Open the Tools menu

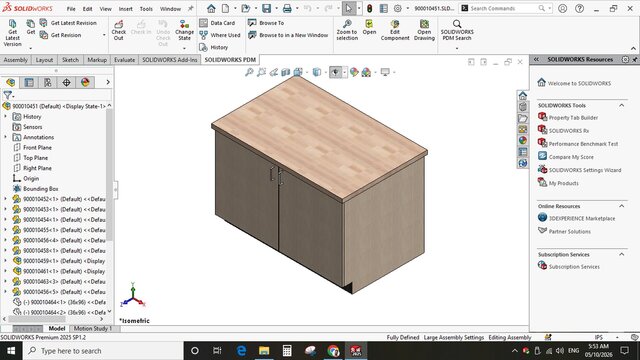[146, 9]
